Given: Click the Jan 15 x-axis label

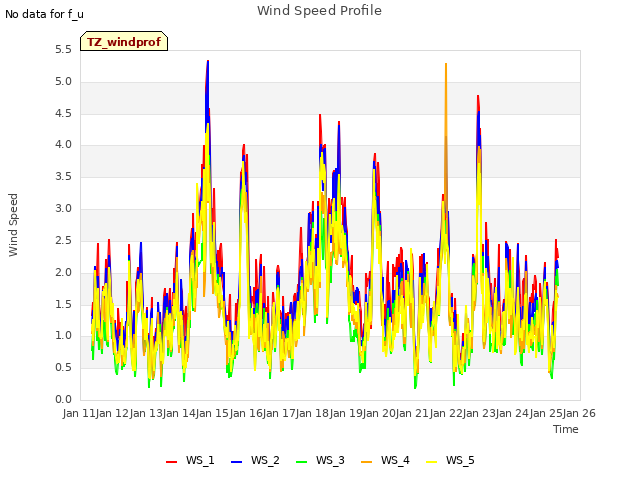Looking at the screenshot, I should point(212,413).
